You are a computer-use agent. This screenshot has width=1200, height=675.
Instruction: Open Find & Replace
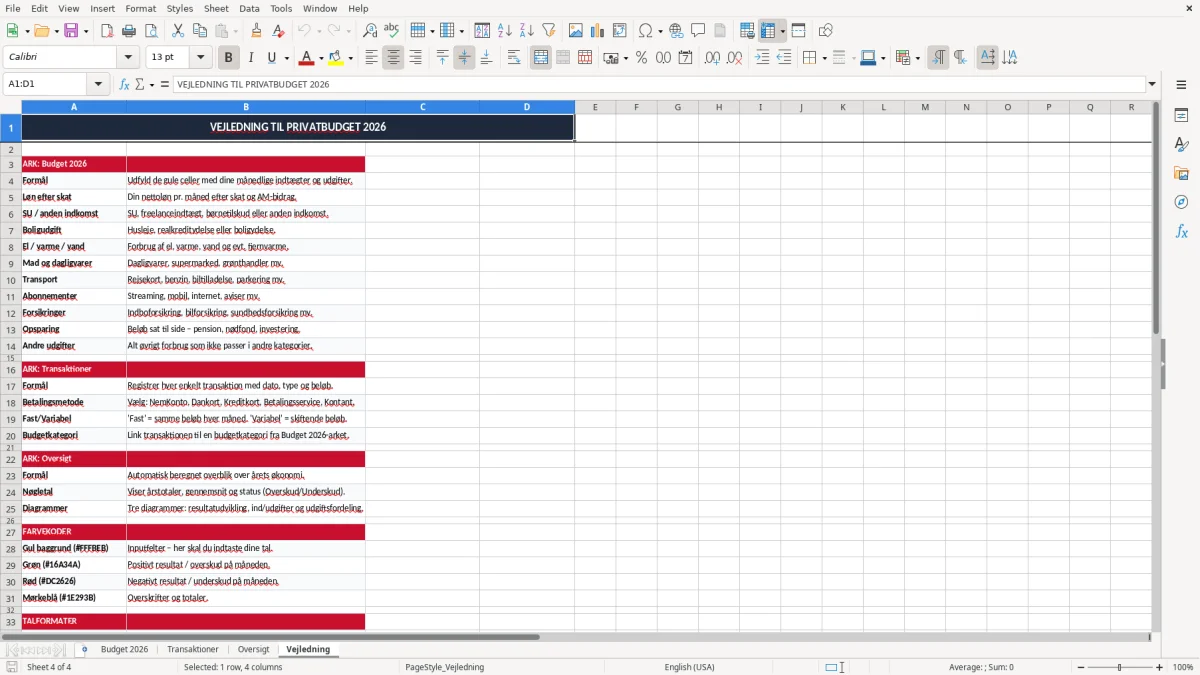pos(370,31)
